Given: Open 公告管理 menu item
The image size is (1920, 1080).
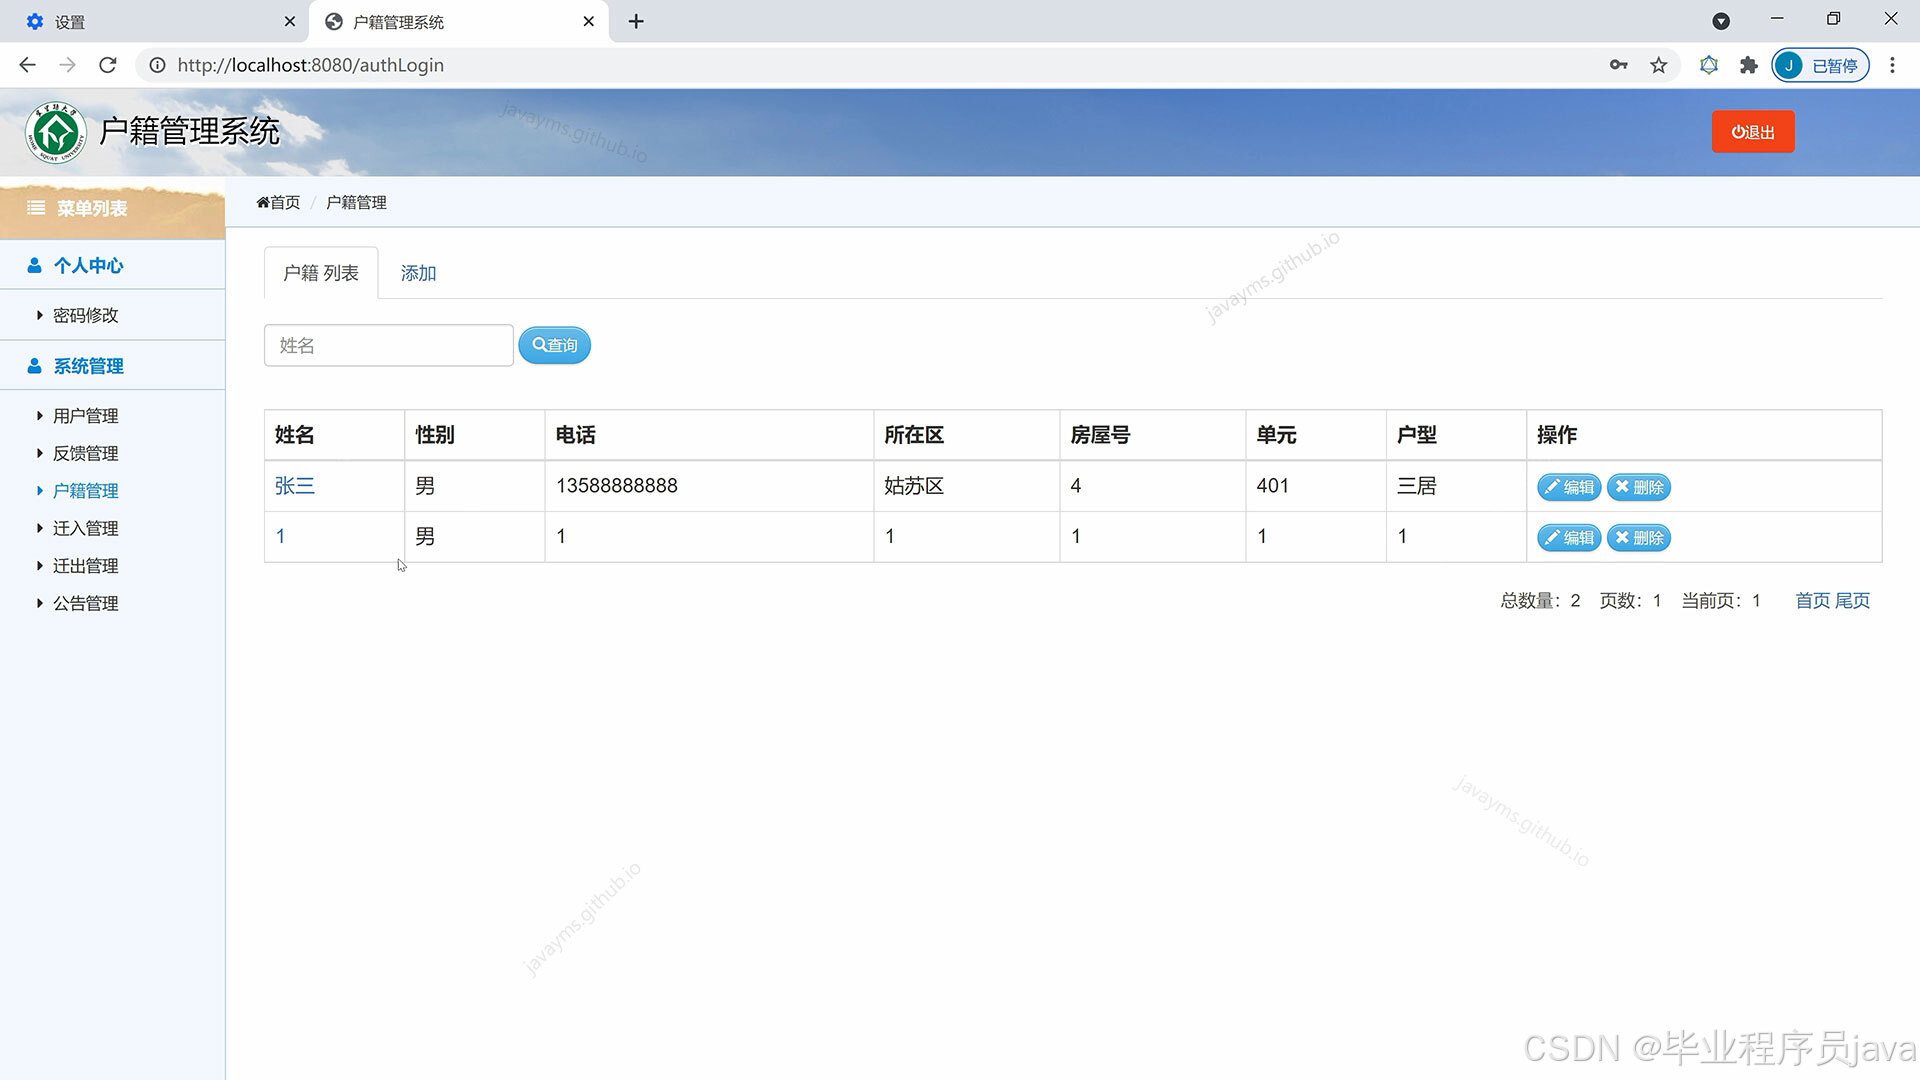Looking at the screenshot, I should 85,603.
